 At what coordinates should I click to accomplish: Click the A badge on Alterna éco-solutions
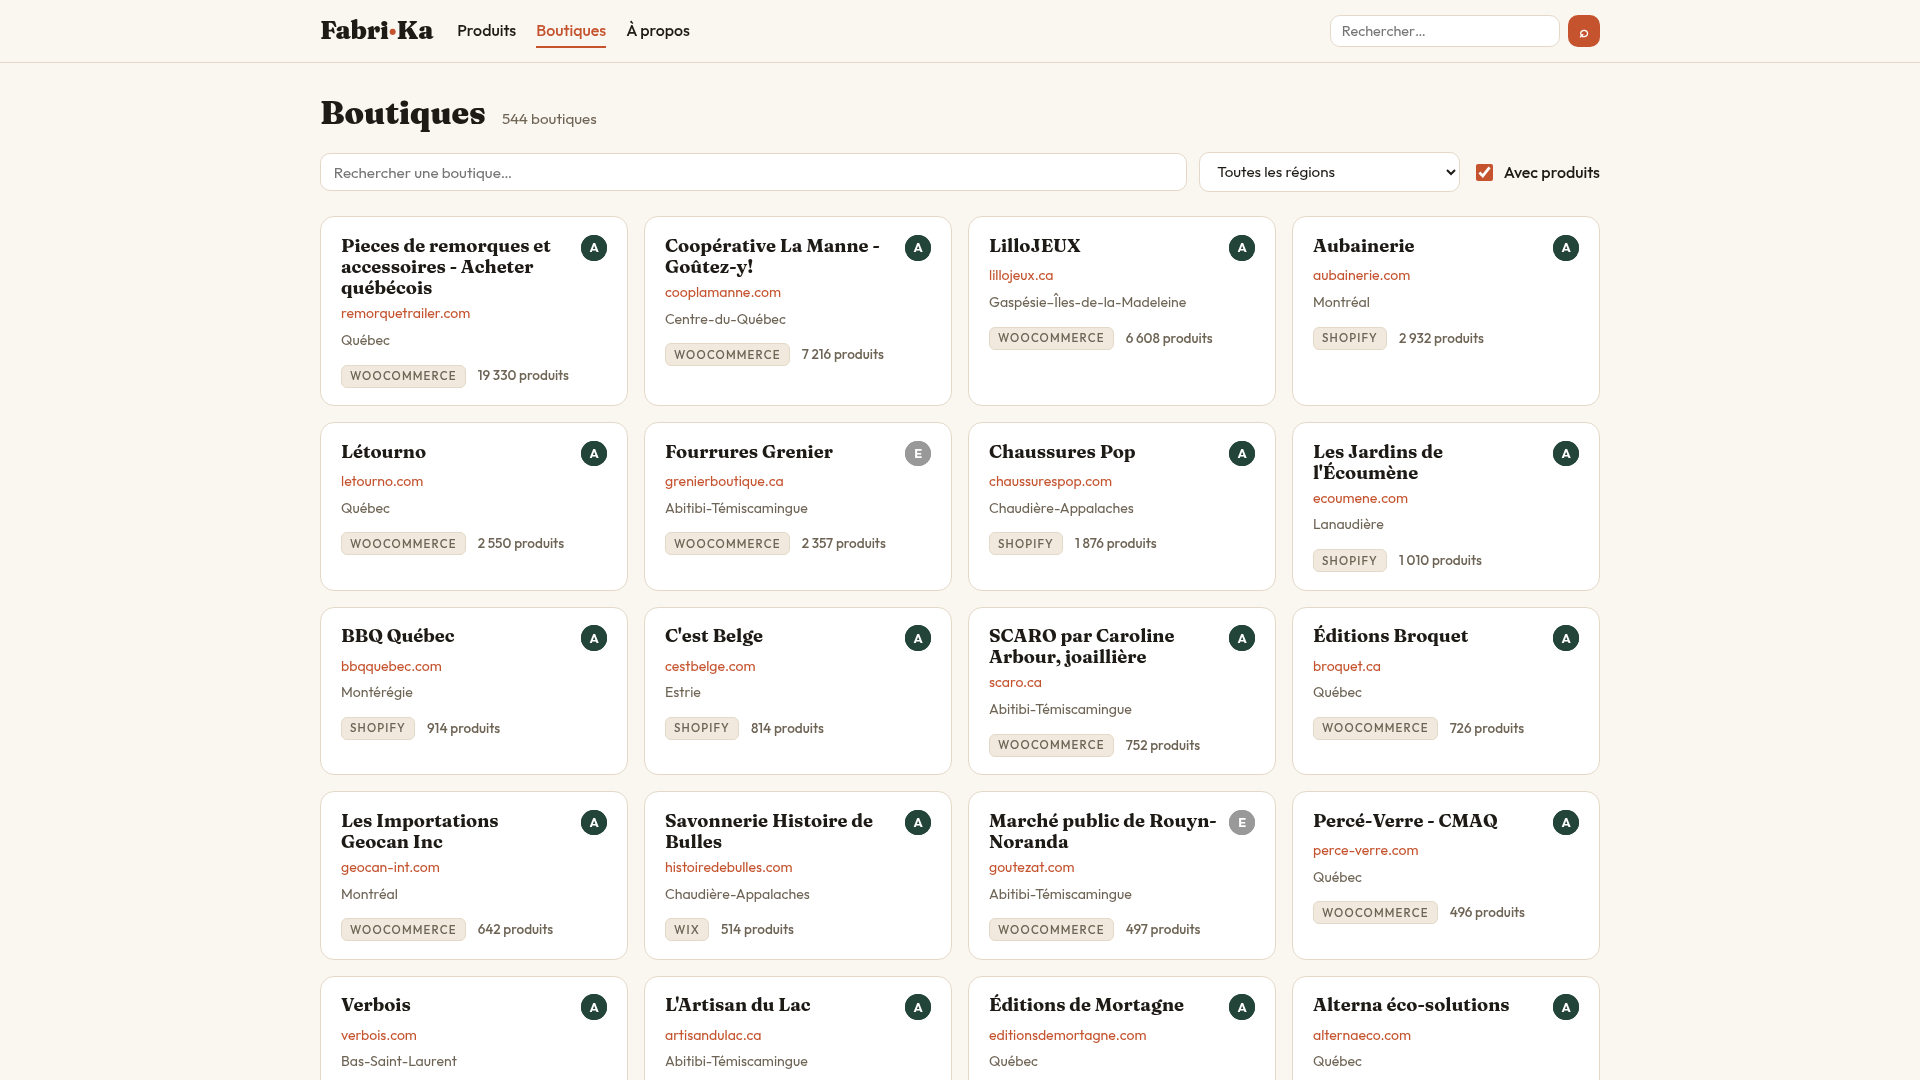[x=1566, y=1007]
